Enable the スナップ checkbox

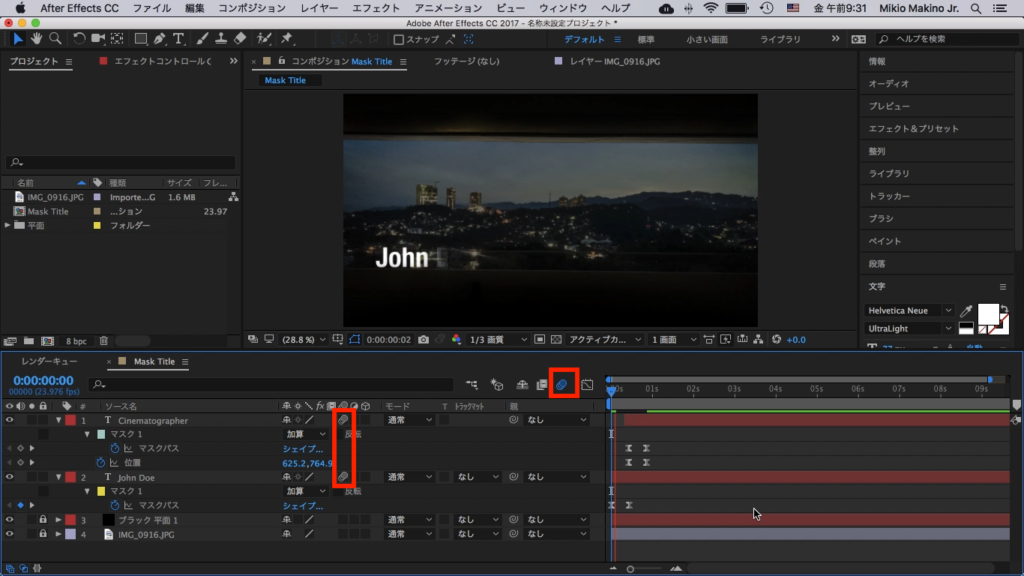coord(399,40)
